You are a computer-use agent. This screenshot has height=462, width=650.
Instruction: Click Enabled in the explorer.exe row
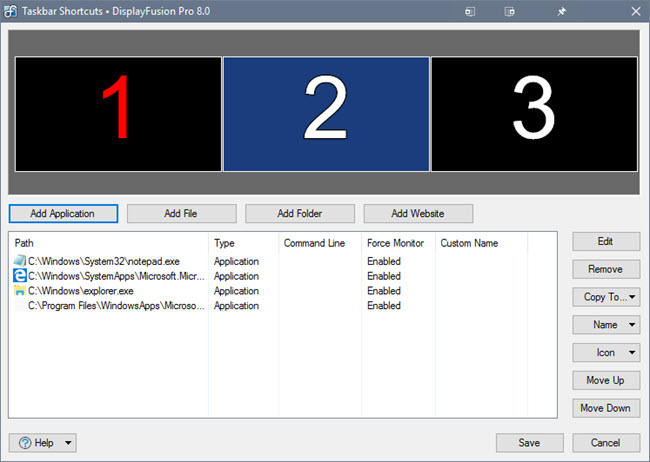pyautogui.click(x=384, y=291)
